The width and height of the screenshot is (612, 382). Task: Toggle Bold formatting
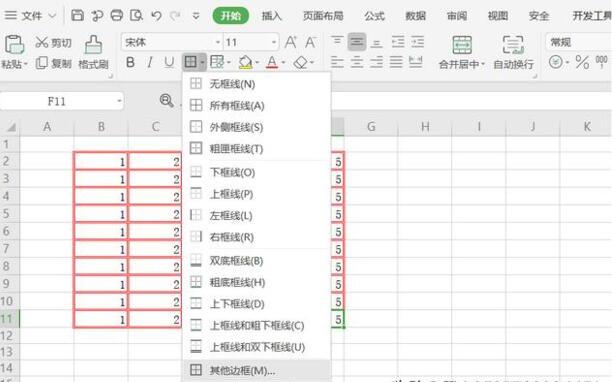130,62
